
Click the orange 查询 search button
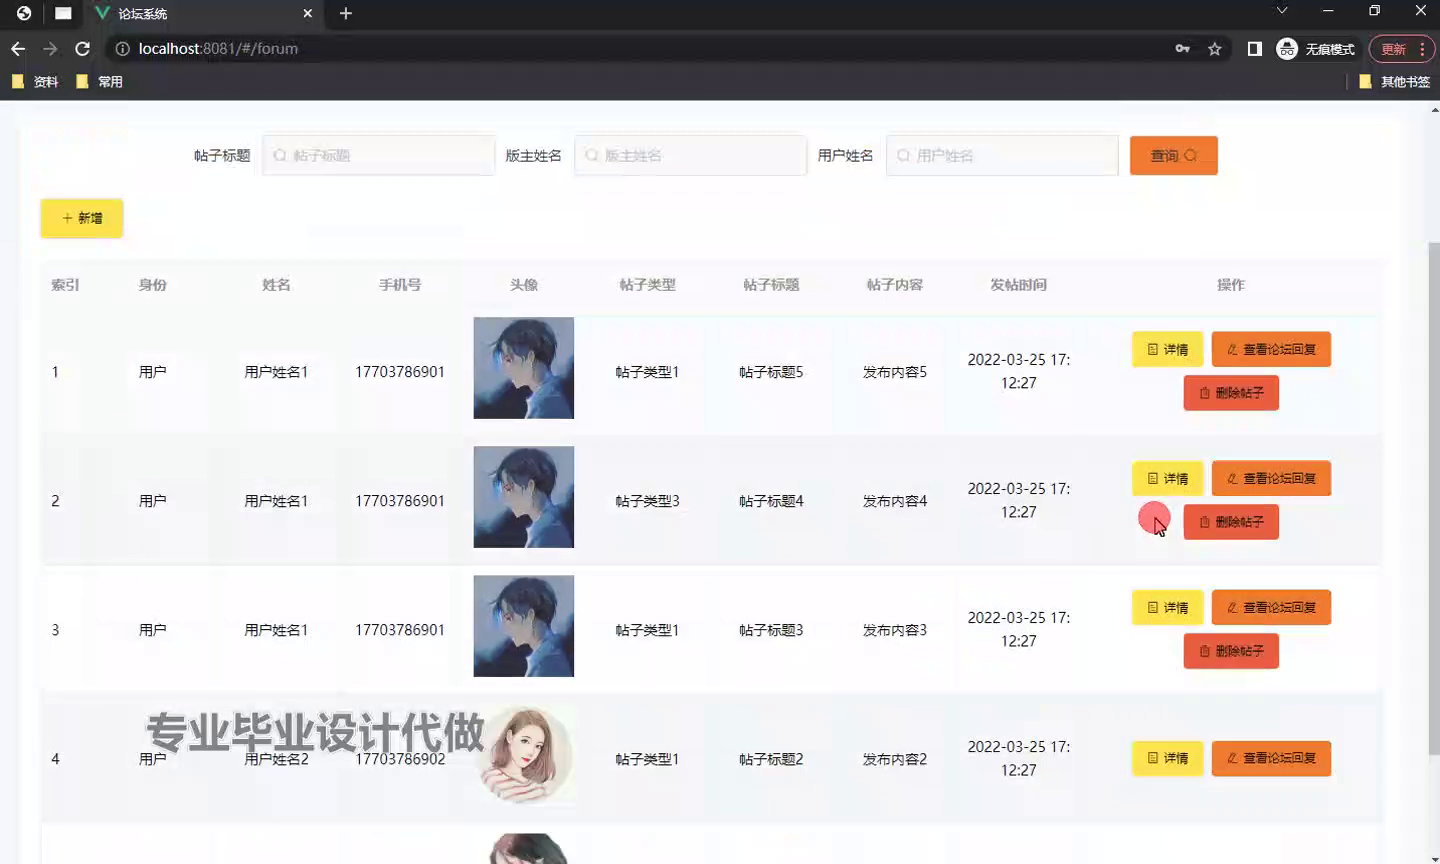click(x=1174, y=155)
